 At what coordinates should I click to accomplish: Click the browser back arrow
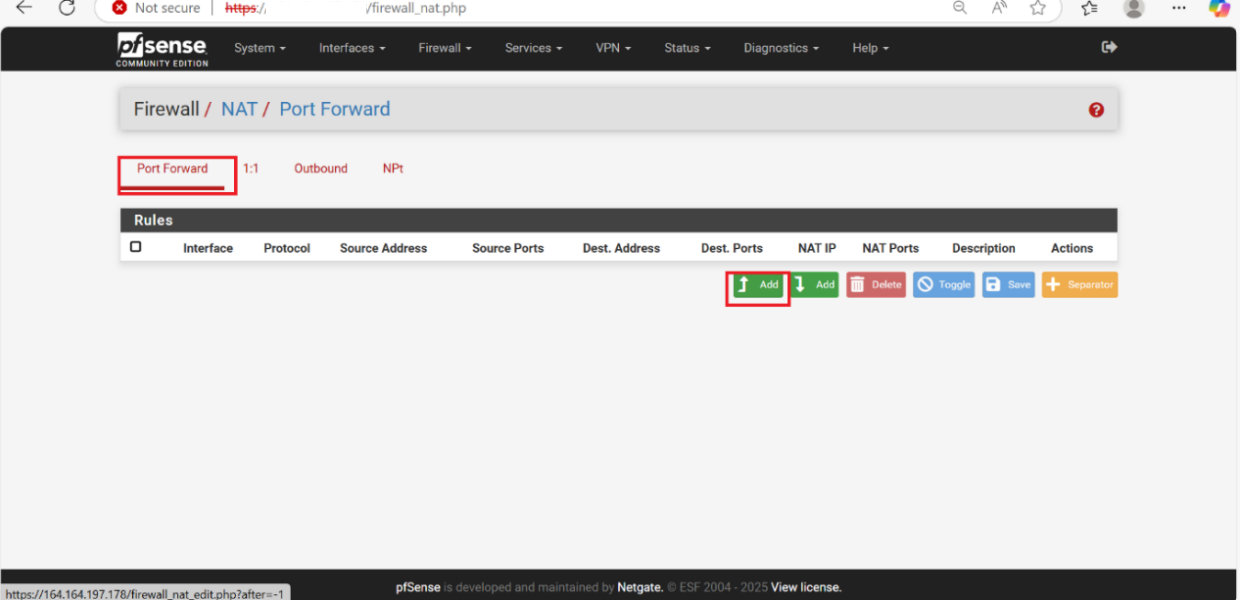[24, 8]
